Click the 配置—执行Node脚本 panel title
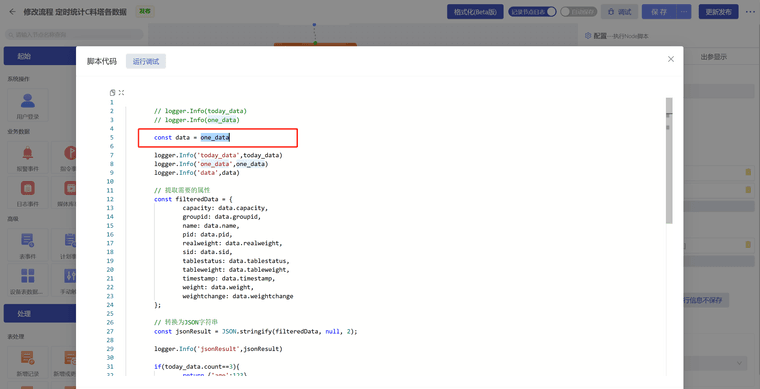760x389 pixels. [621, 36]
